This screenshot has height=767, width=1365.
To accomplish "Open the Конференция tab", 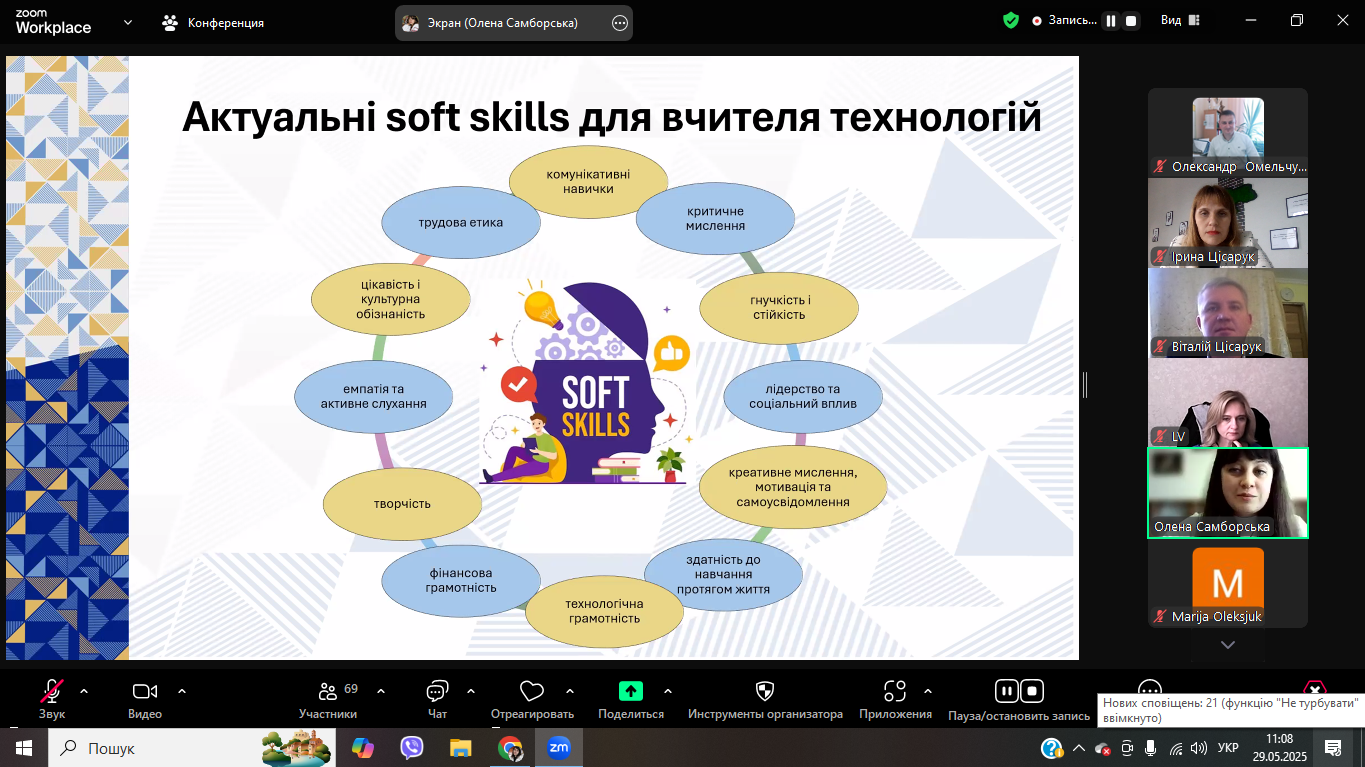I will click(213, 22).
